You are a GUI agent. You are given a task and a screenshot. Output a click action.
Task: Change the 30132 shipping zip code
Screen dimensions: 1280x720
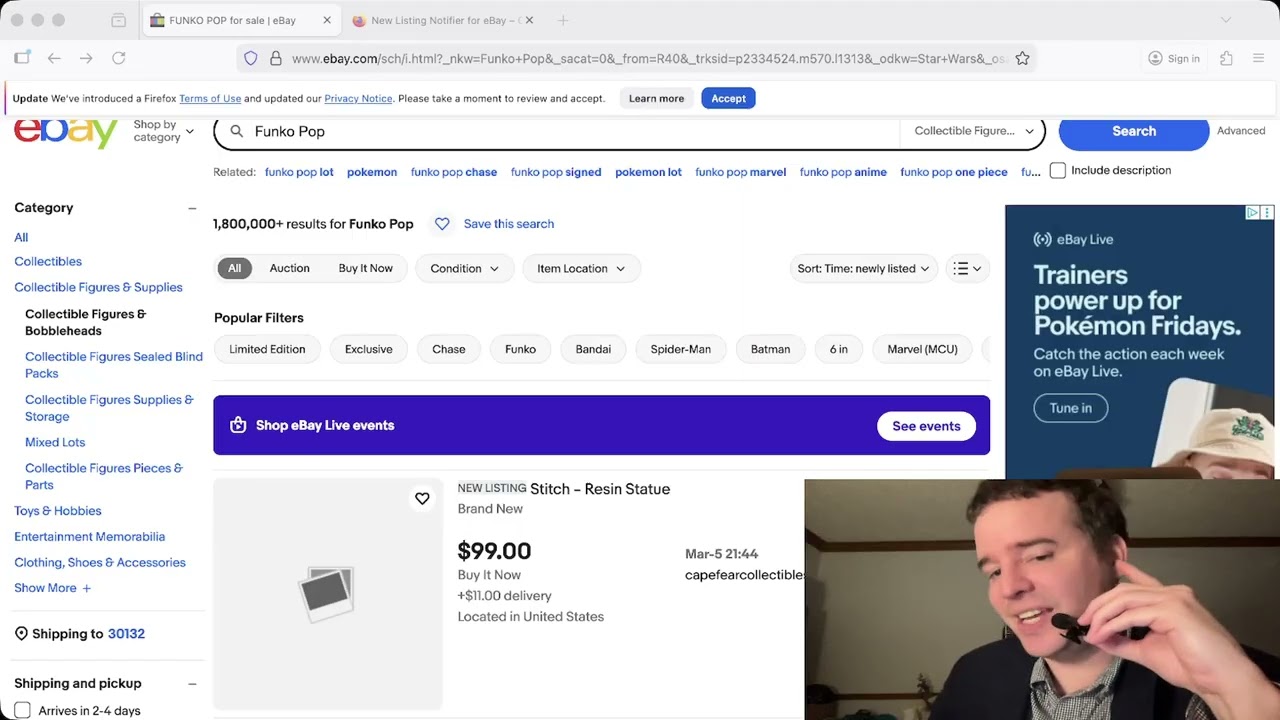point(126,634)
